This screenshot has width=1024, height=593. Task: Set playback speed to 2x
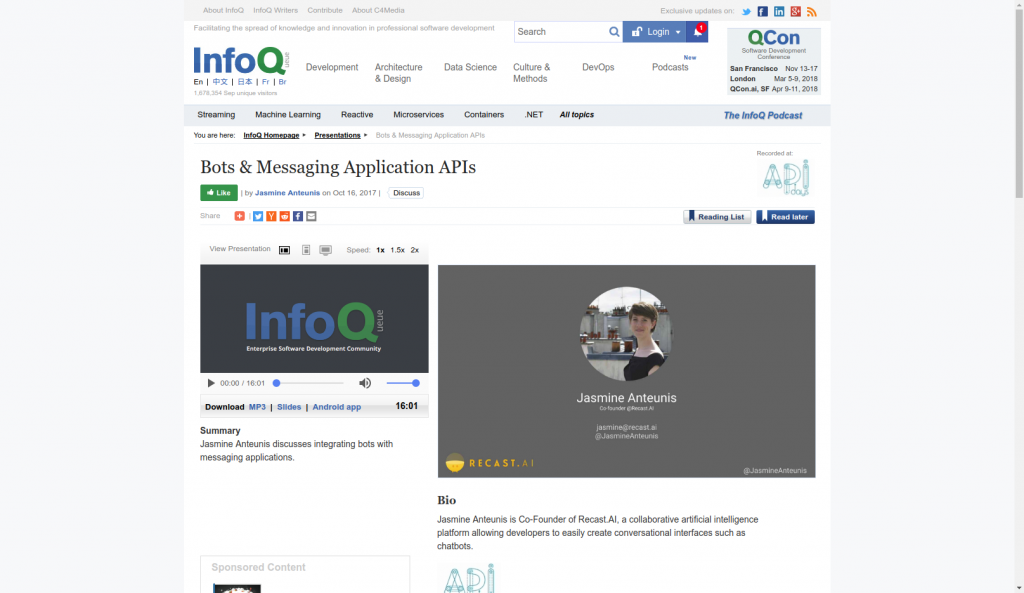pos(415,250)
